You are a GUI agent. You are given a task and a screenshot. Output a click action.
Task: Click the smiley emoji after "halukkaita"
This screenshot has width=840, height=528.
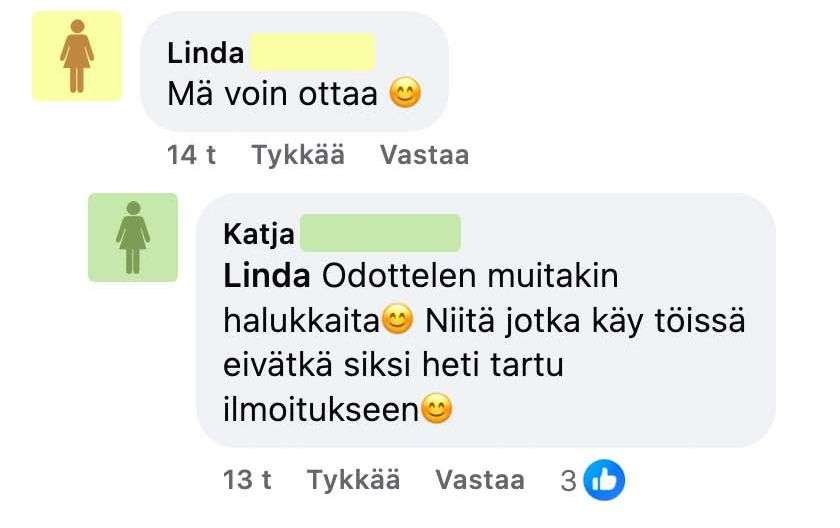click(x=398, y=321)
